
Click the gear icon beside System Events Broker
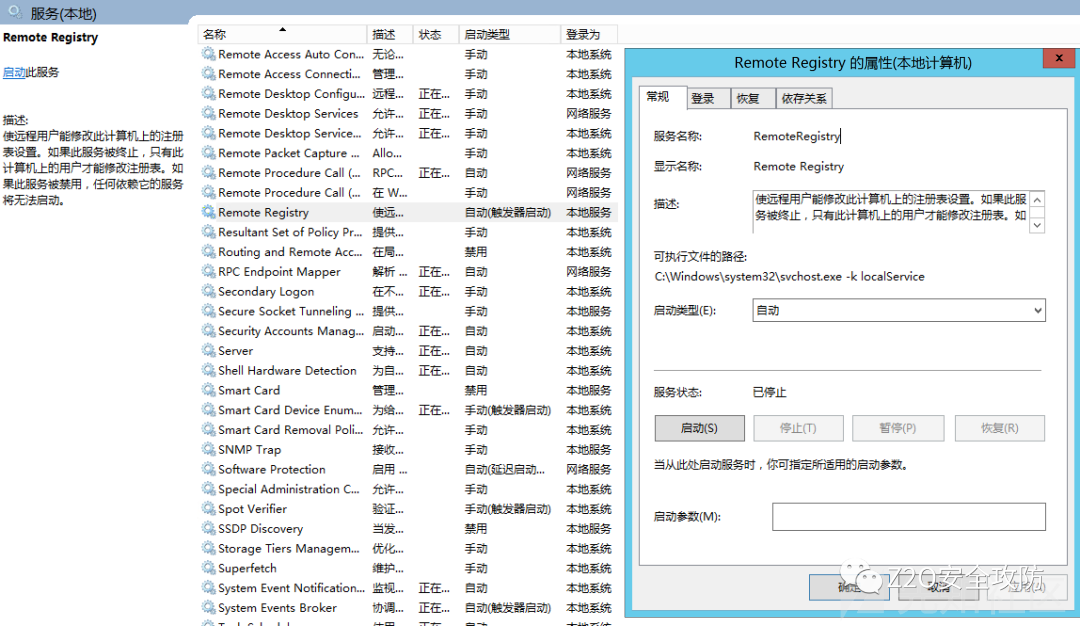(208, 607)
